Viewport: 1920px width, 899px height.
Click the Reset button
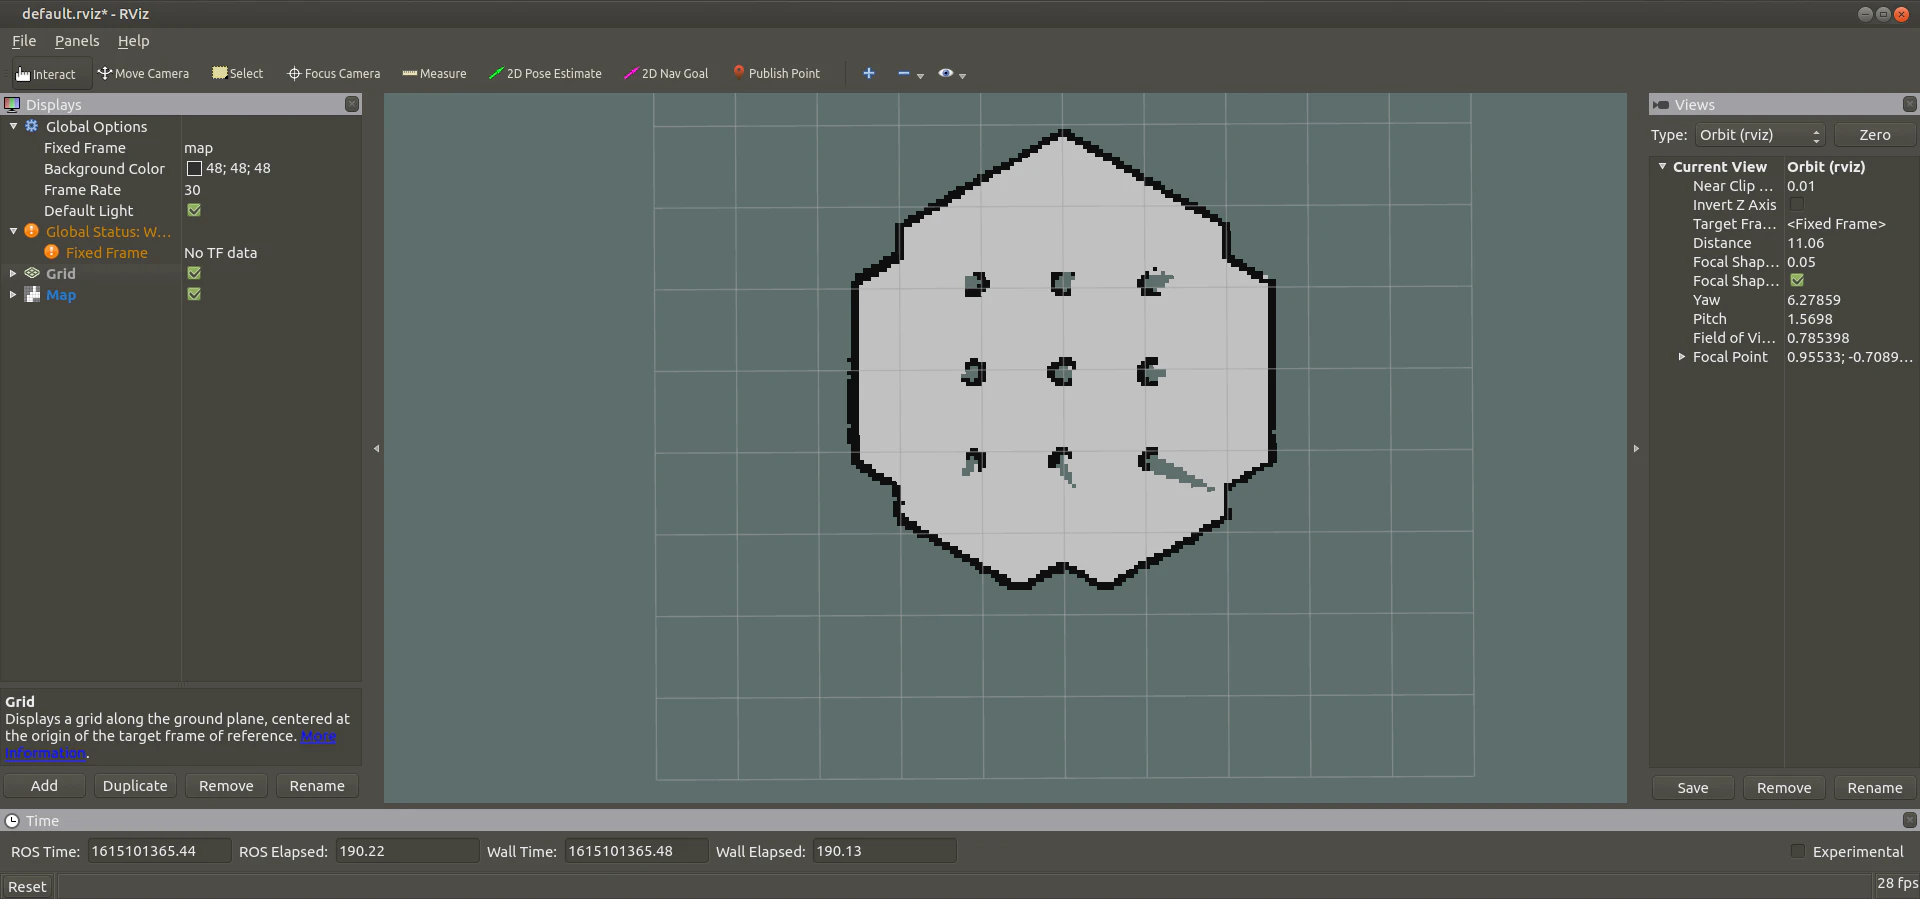(27, 887)
